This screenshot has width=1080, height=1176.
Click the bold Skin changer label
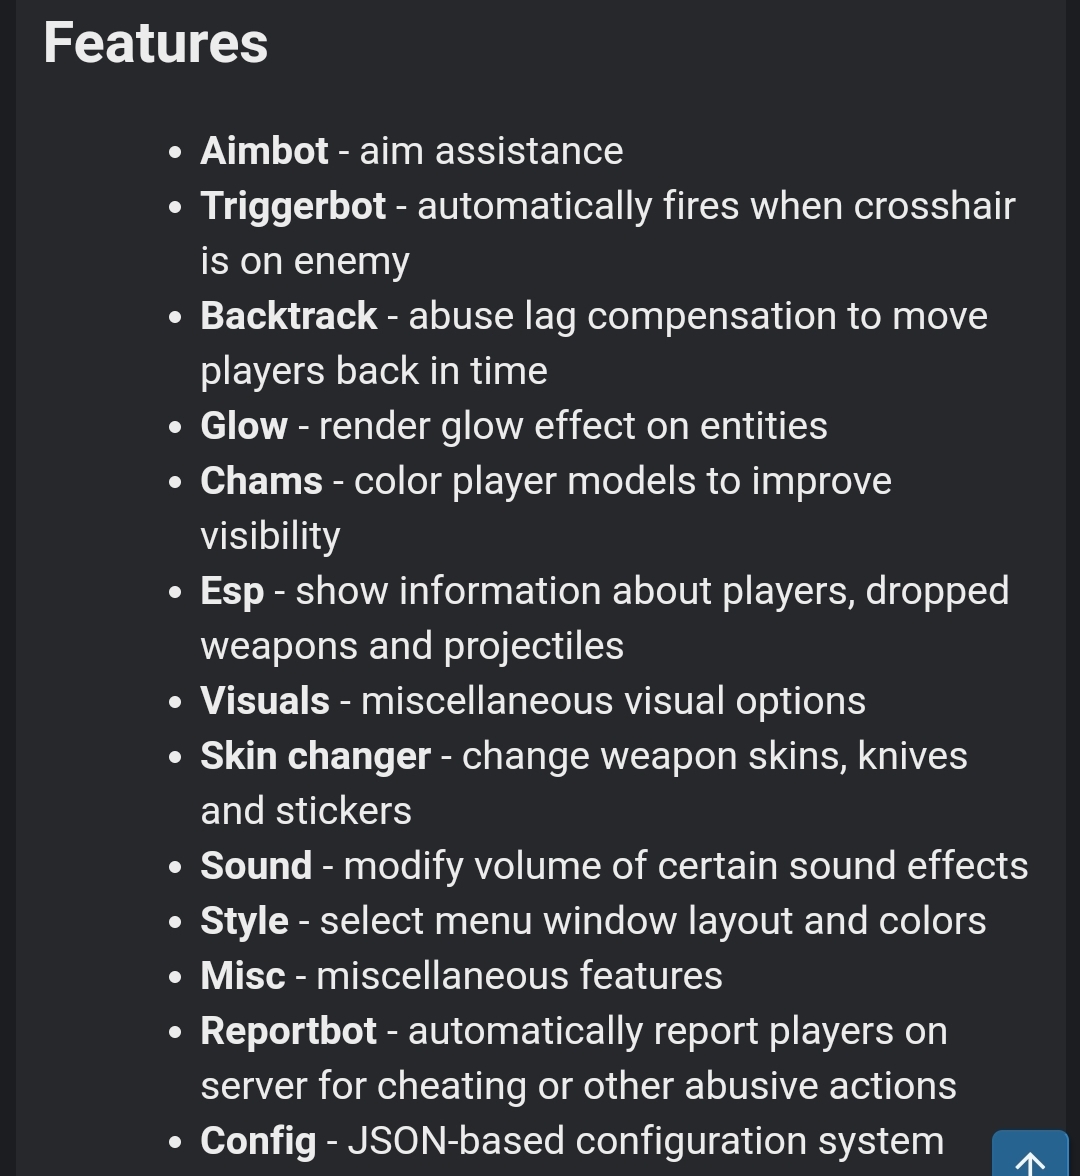(x=316, y=756)
